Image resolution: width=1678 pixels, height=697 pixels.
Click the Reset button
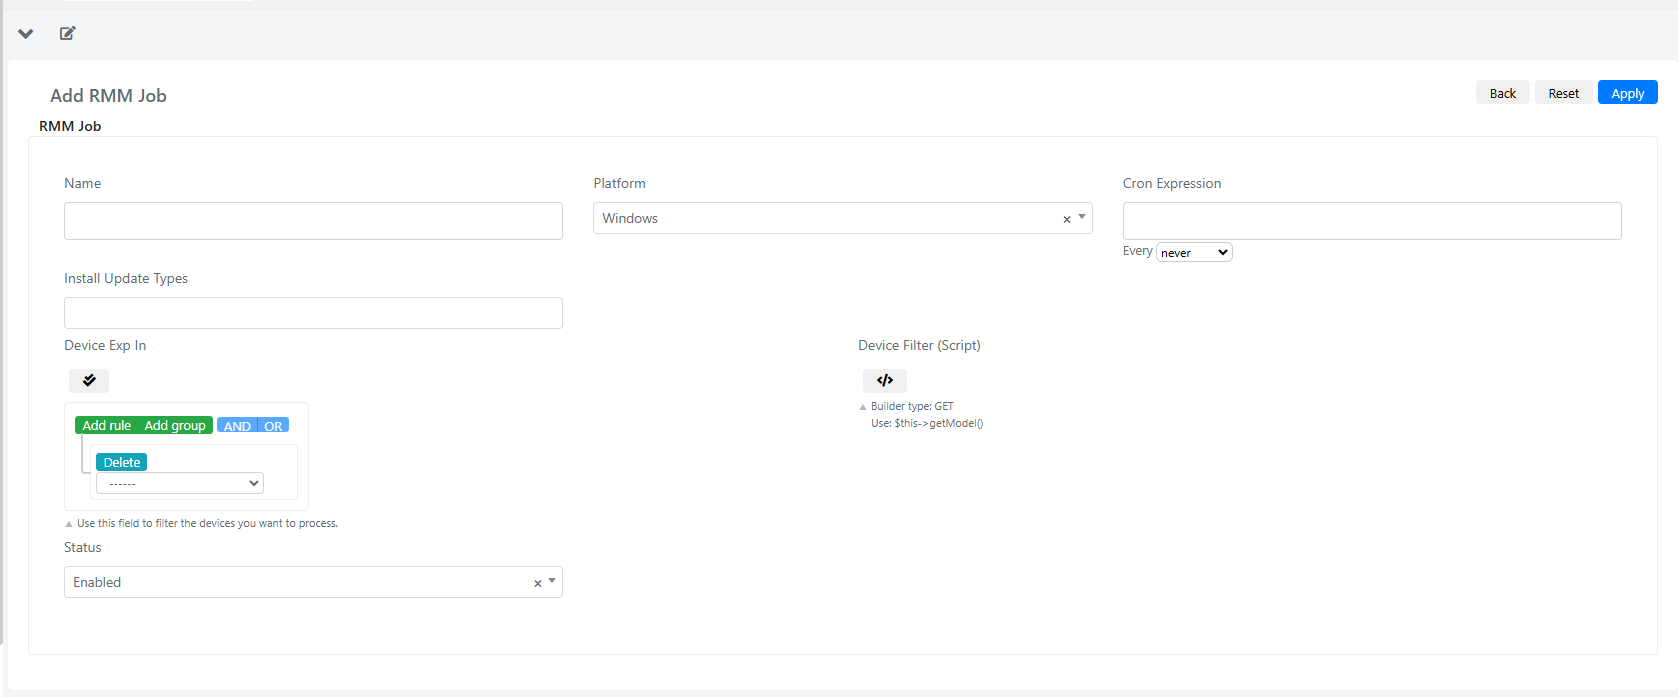[x=1563, y=93]
